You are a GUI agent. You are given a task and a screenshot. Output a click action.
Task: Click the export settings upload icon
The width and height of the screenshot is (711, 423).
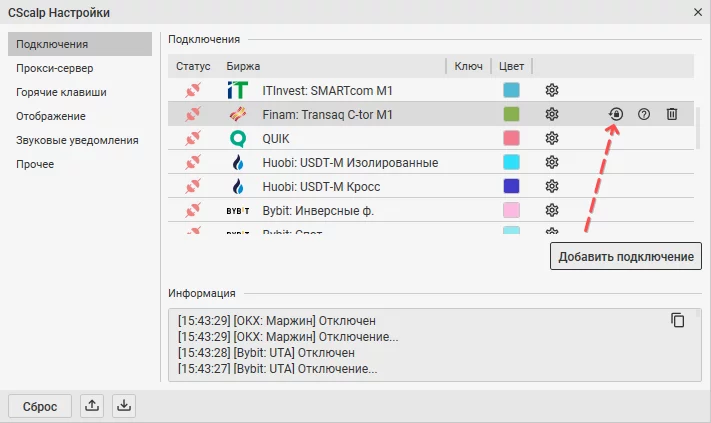(92, 406)
